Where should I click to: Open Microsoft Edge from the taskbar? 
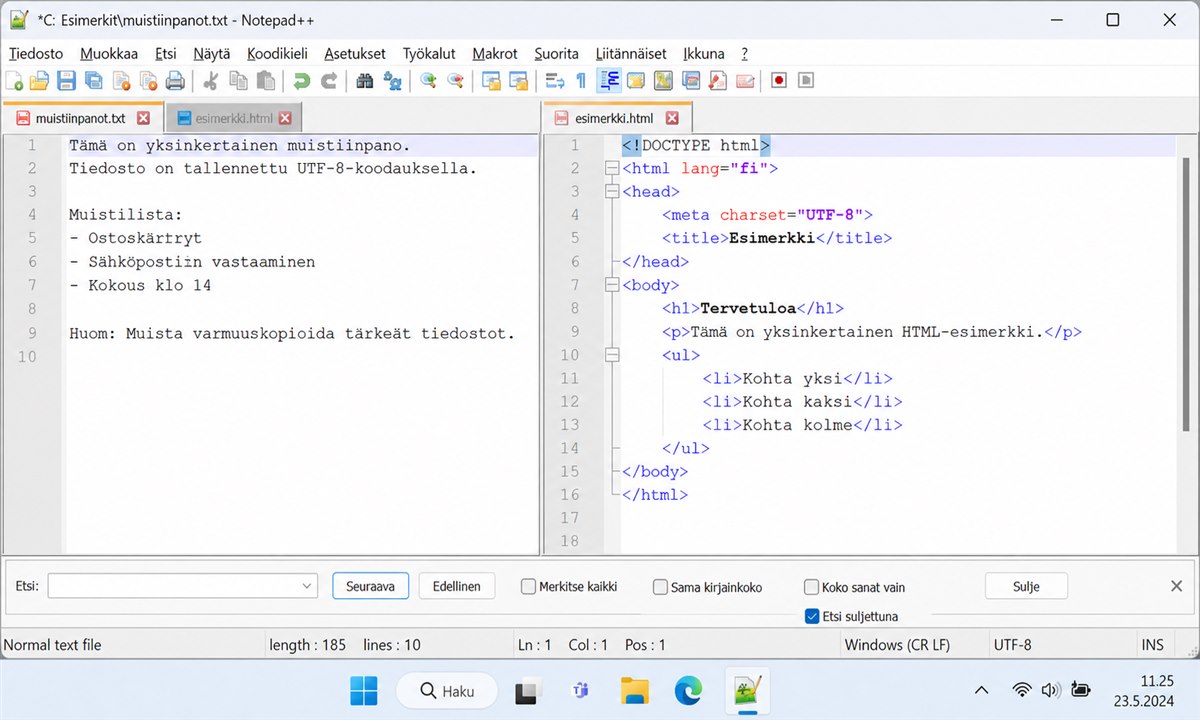tap(688, 690)
